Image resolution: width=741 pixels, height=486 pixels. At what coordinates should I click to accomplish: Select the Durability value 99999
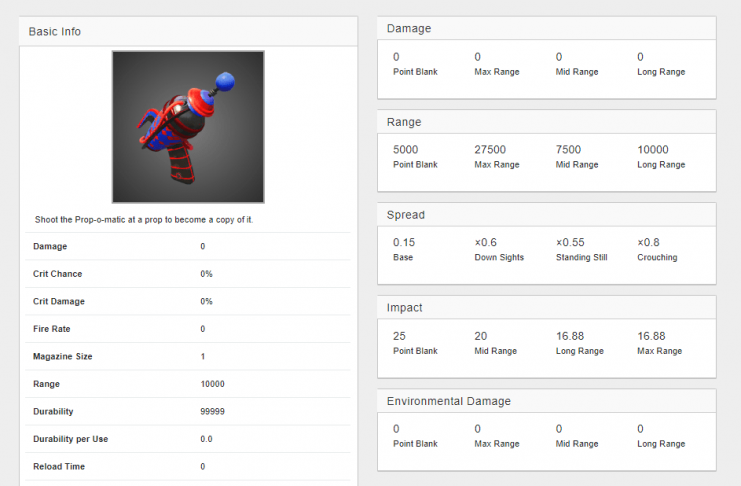pyautogui.click(x=212, y=411)
